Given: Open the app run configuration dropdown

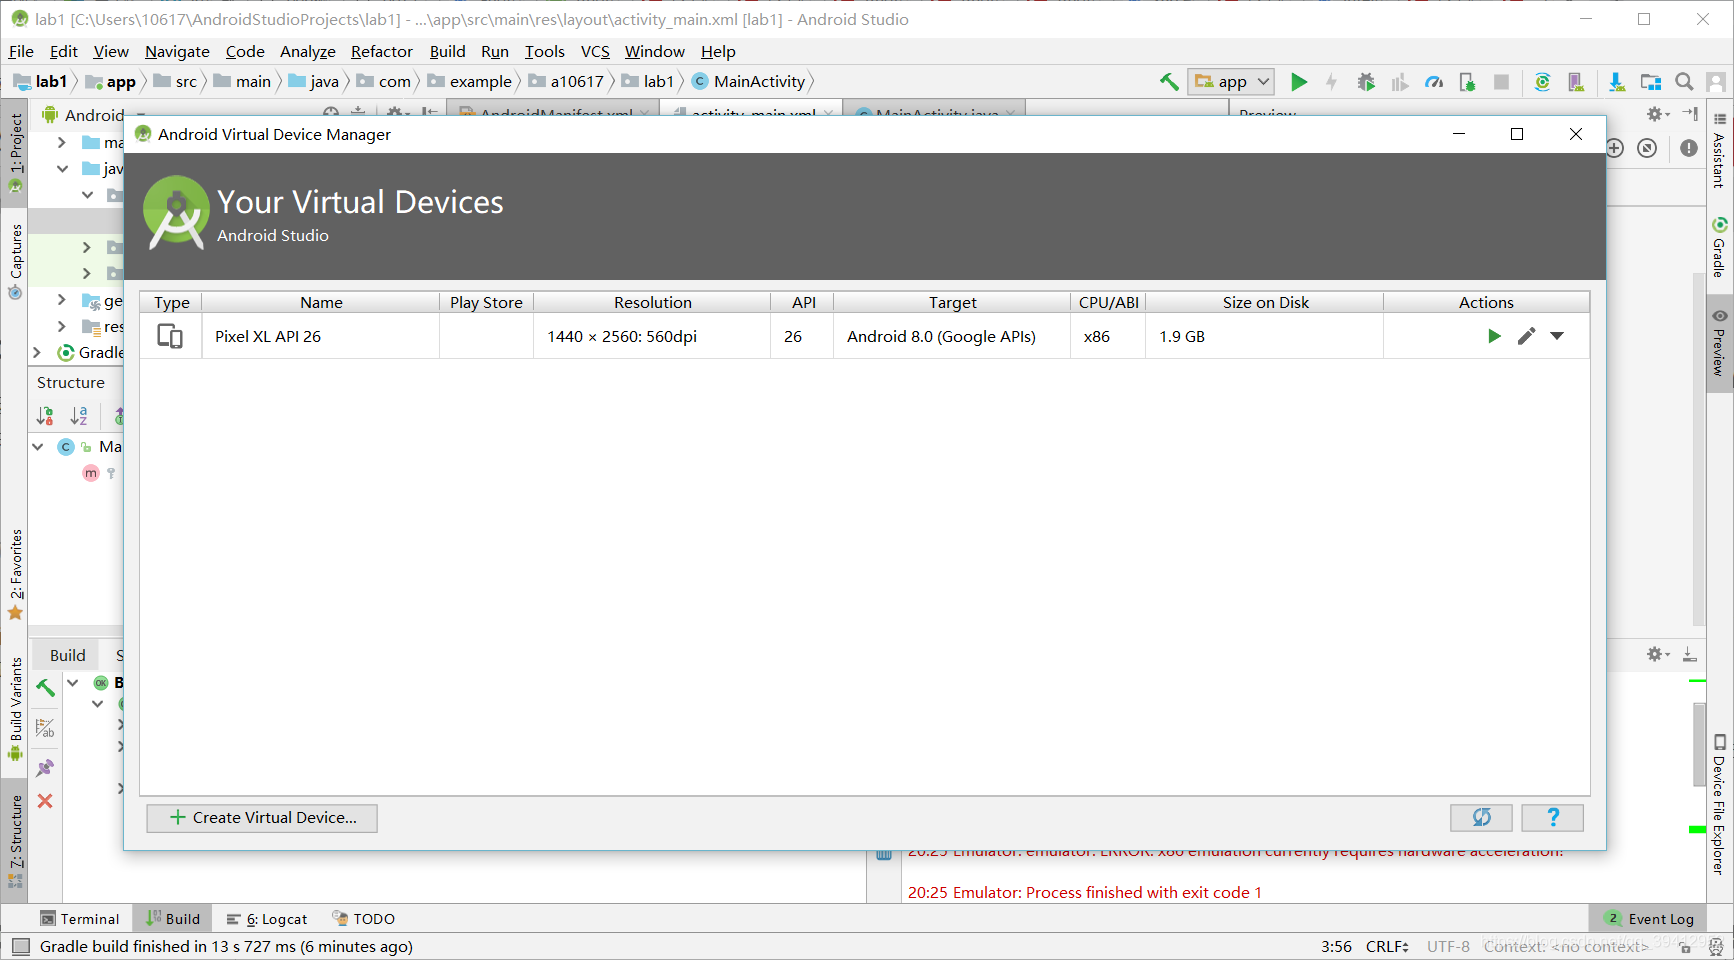Looking at the screenshot, I should (1231, 82).
